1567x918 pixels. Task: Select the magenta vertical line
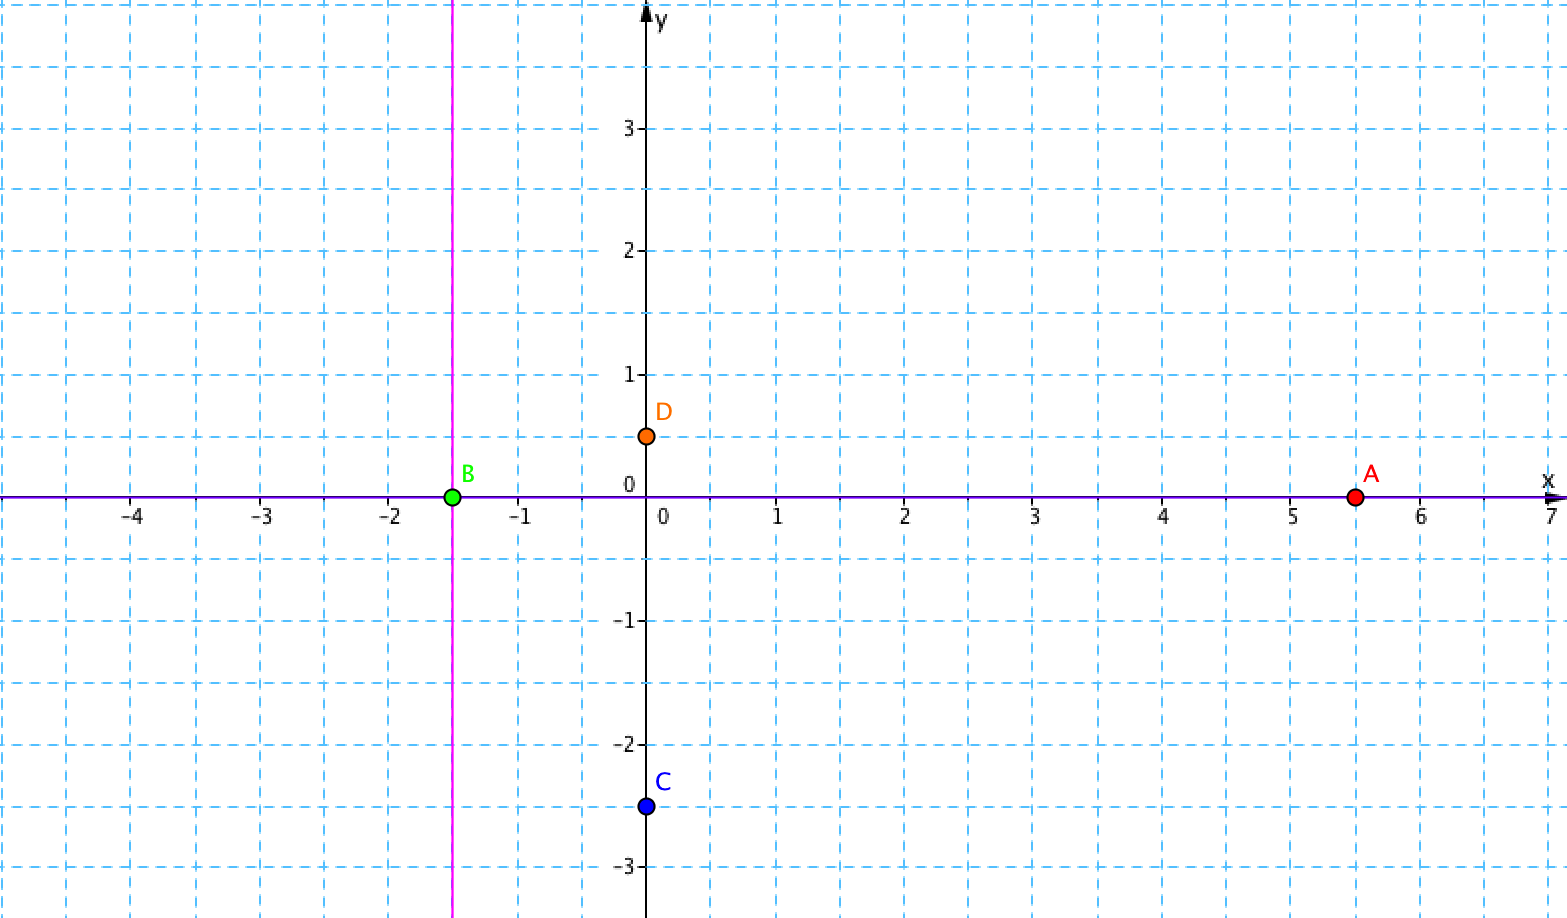(x=453, y=250)
